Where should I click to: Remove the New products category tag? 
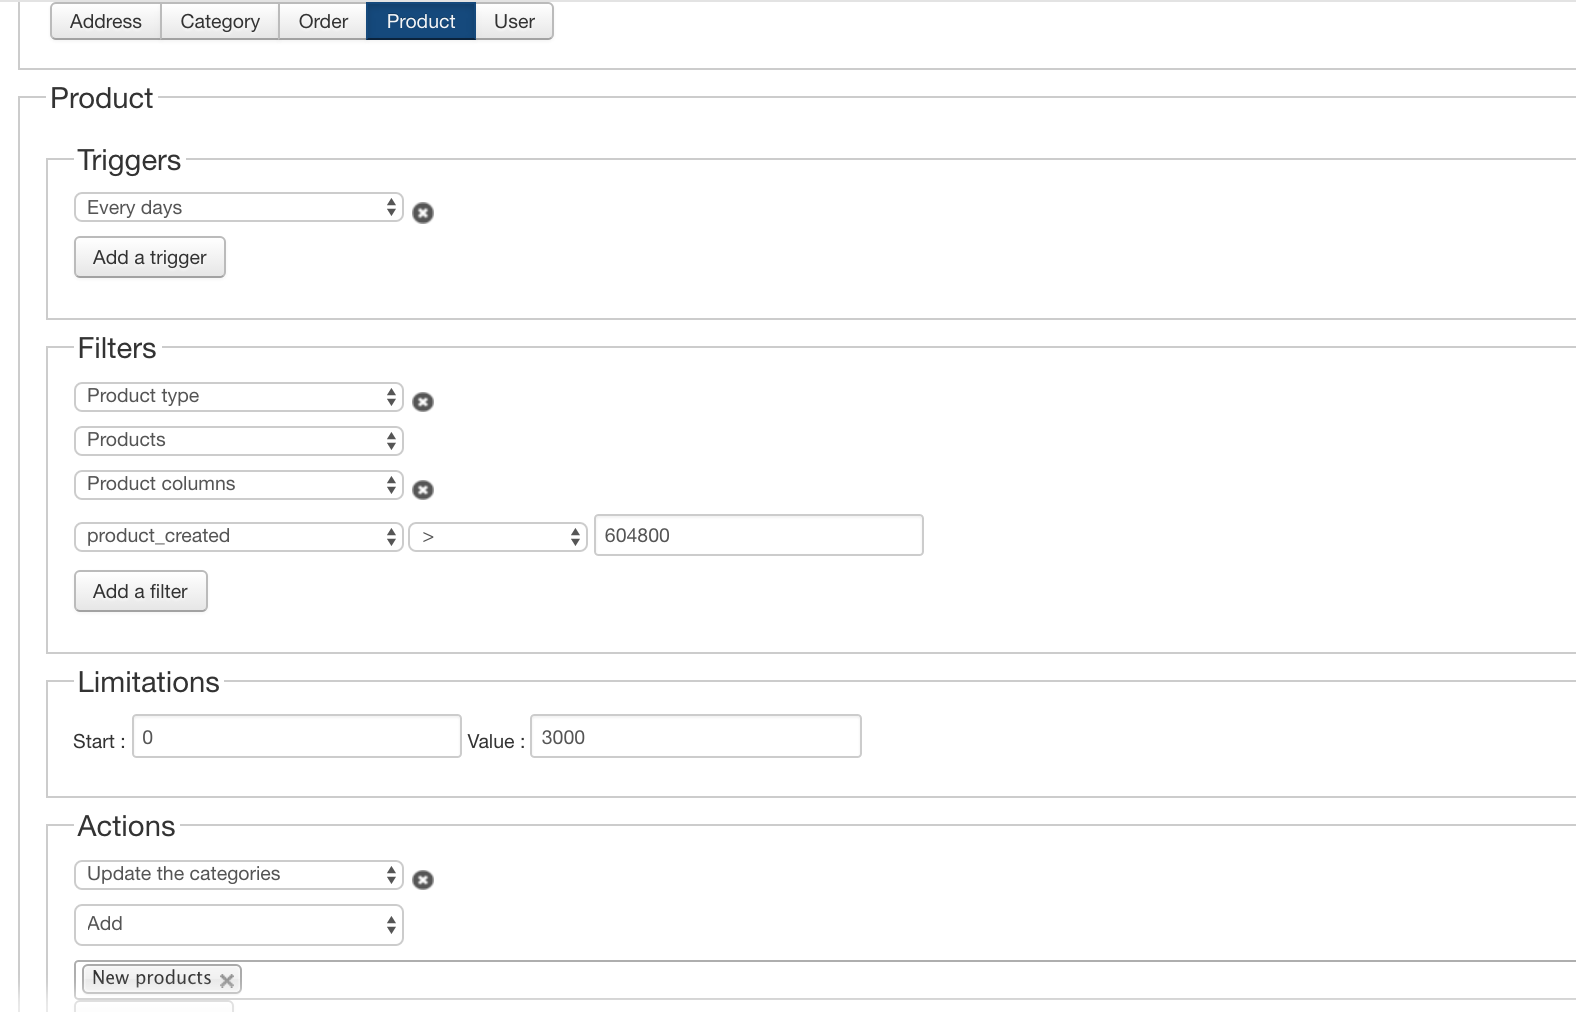[x=227, y=980]
